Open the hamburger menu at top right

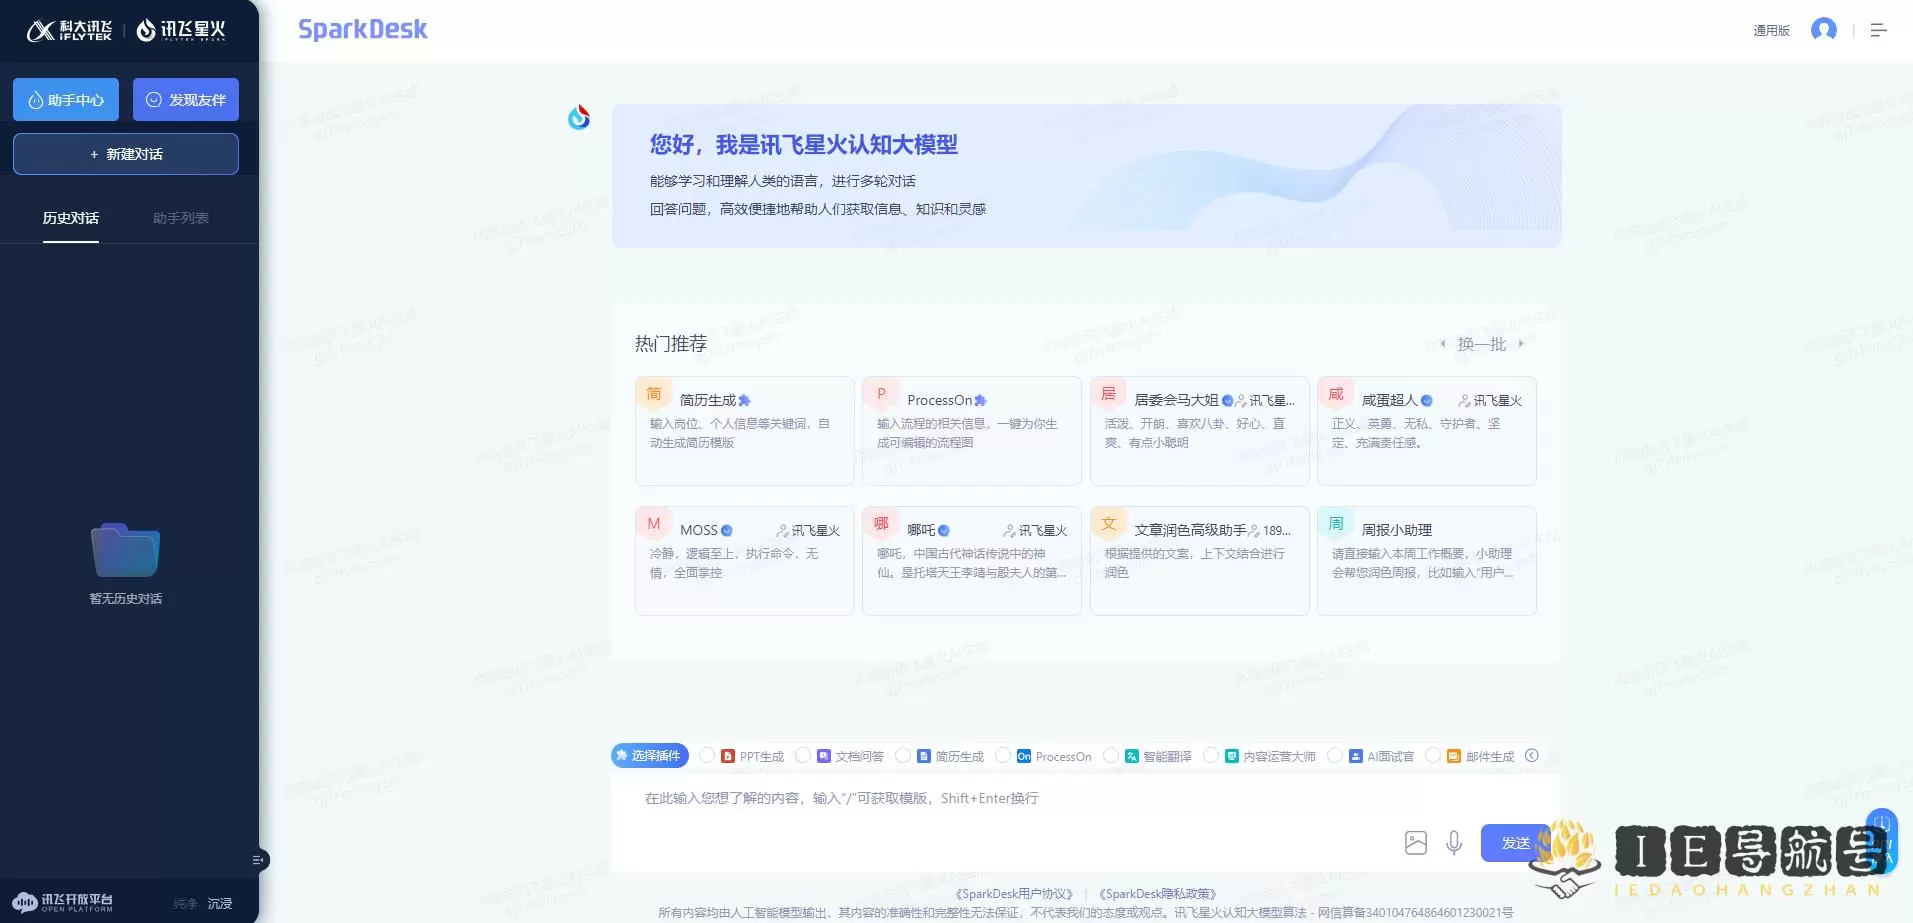(x=1879, y=30)
